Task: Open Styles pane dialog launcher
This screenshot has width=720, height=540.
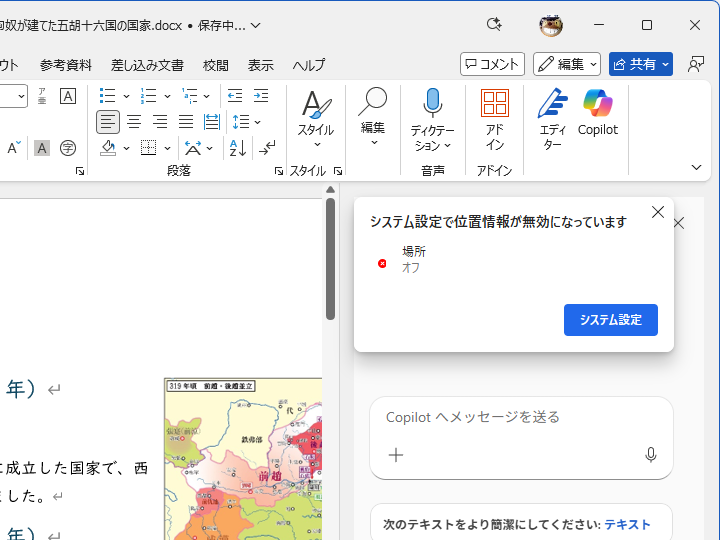Action: 338,171
